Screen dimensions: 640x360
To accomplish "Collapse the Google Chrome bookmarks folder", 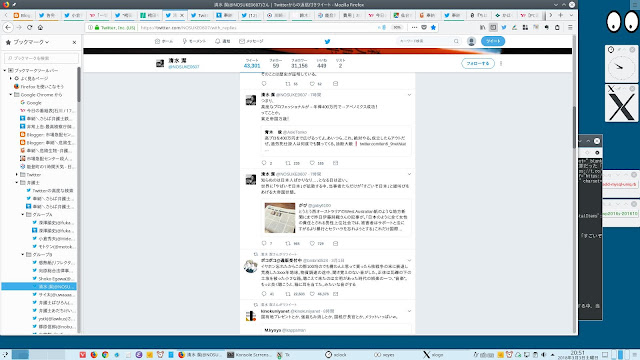I will 11,95.
